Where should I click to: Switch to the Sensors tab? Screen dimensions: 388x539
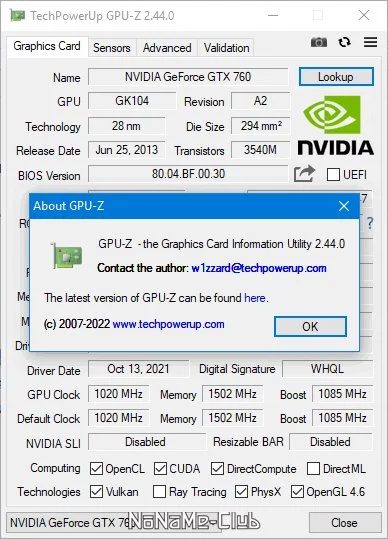(x=112, y=48)
